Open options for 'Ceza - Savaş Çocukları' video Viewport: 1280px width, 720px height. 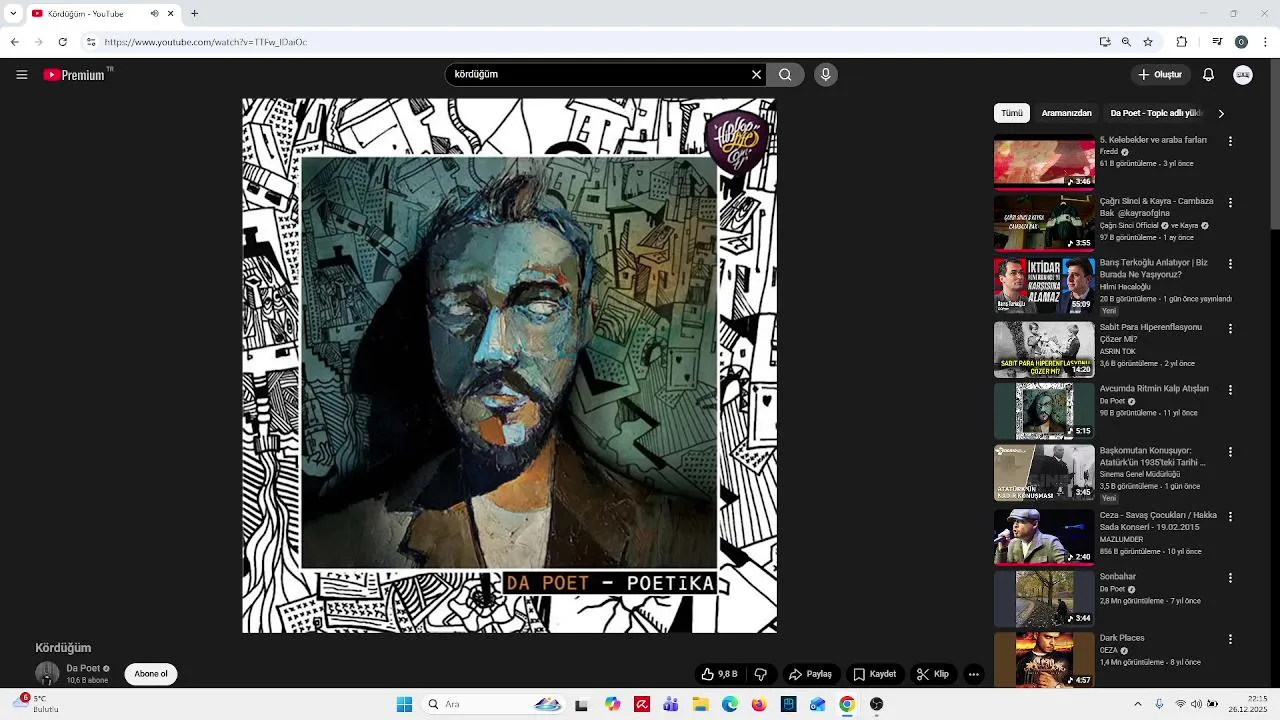pyautogui.click(x=1230, y=517)
